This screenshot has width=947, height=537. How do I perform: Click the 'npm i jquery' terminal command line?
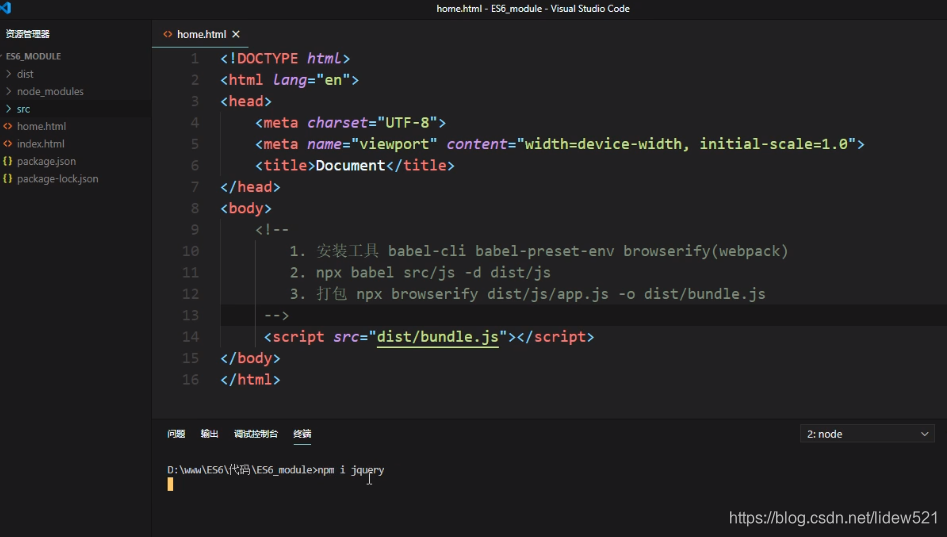point(275,470)
